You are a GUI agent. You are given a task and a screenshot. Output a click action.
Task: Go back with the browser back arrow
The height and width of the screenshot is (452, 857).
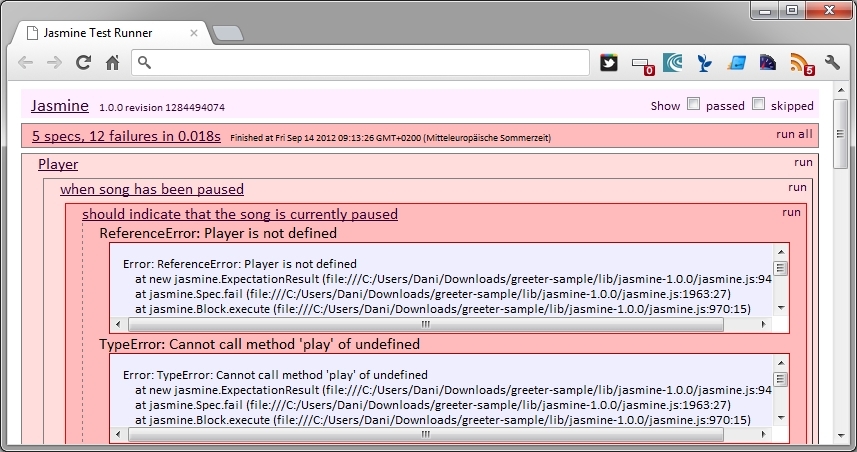tap(25, 63)
